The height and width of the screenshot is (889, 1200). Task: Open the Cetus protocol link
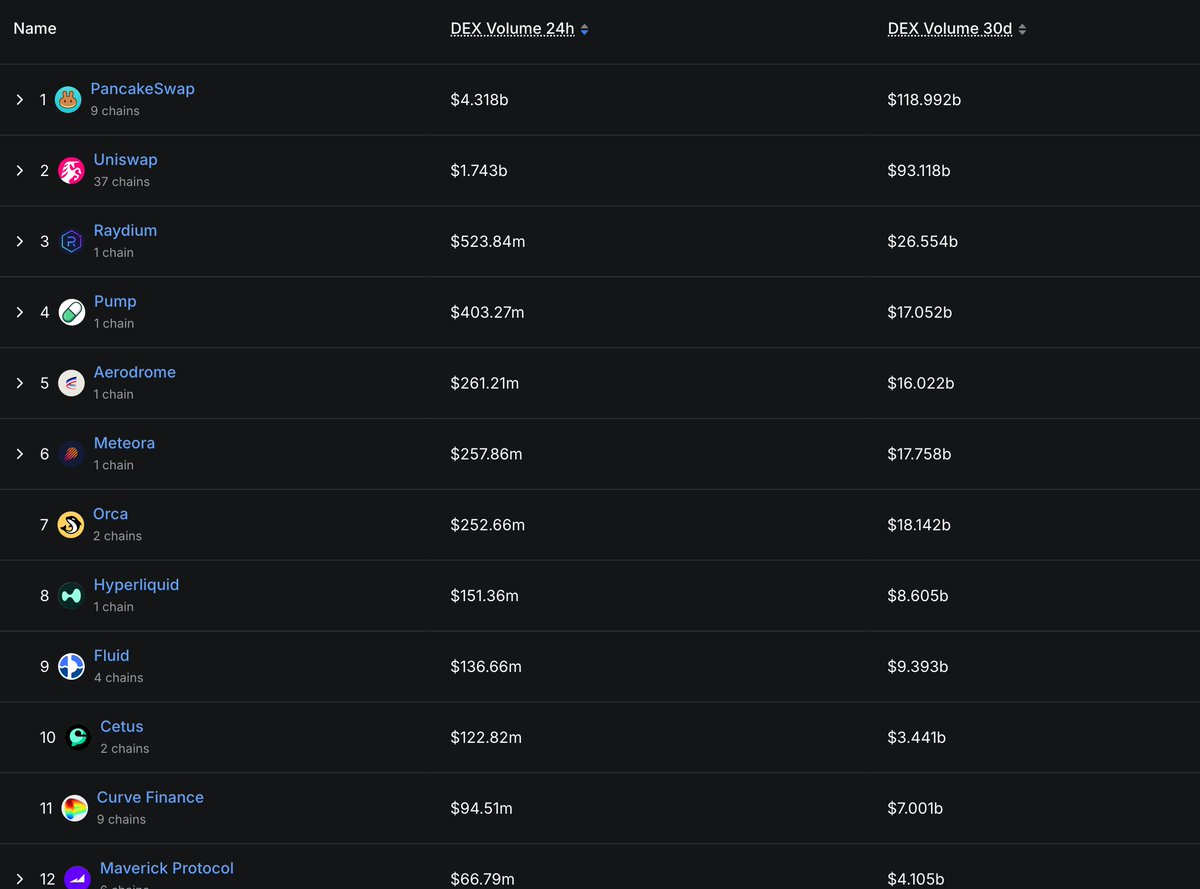(122, 727)
